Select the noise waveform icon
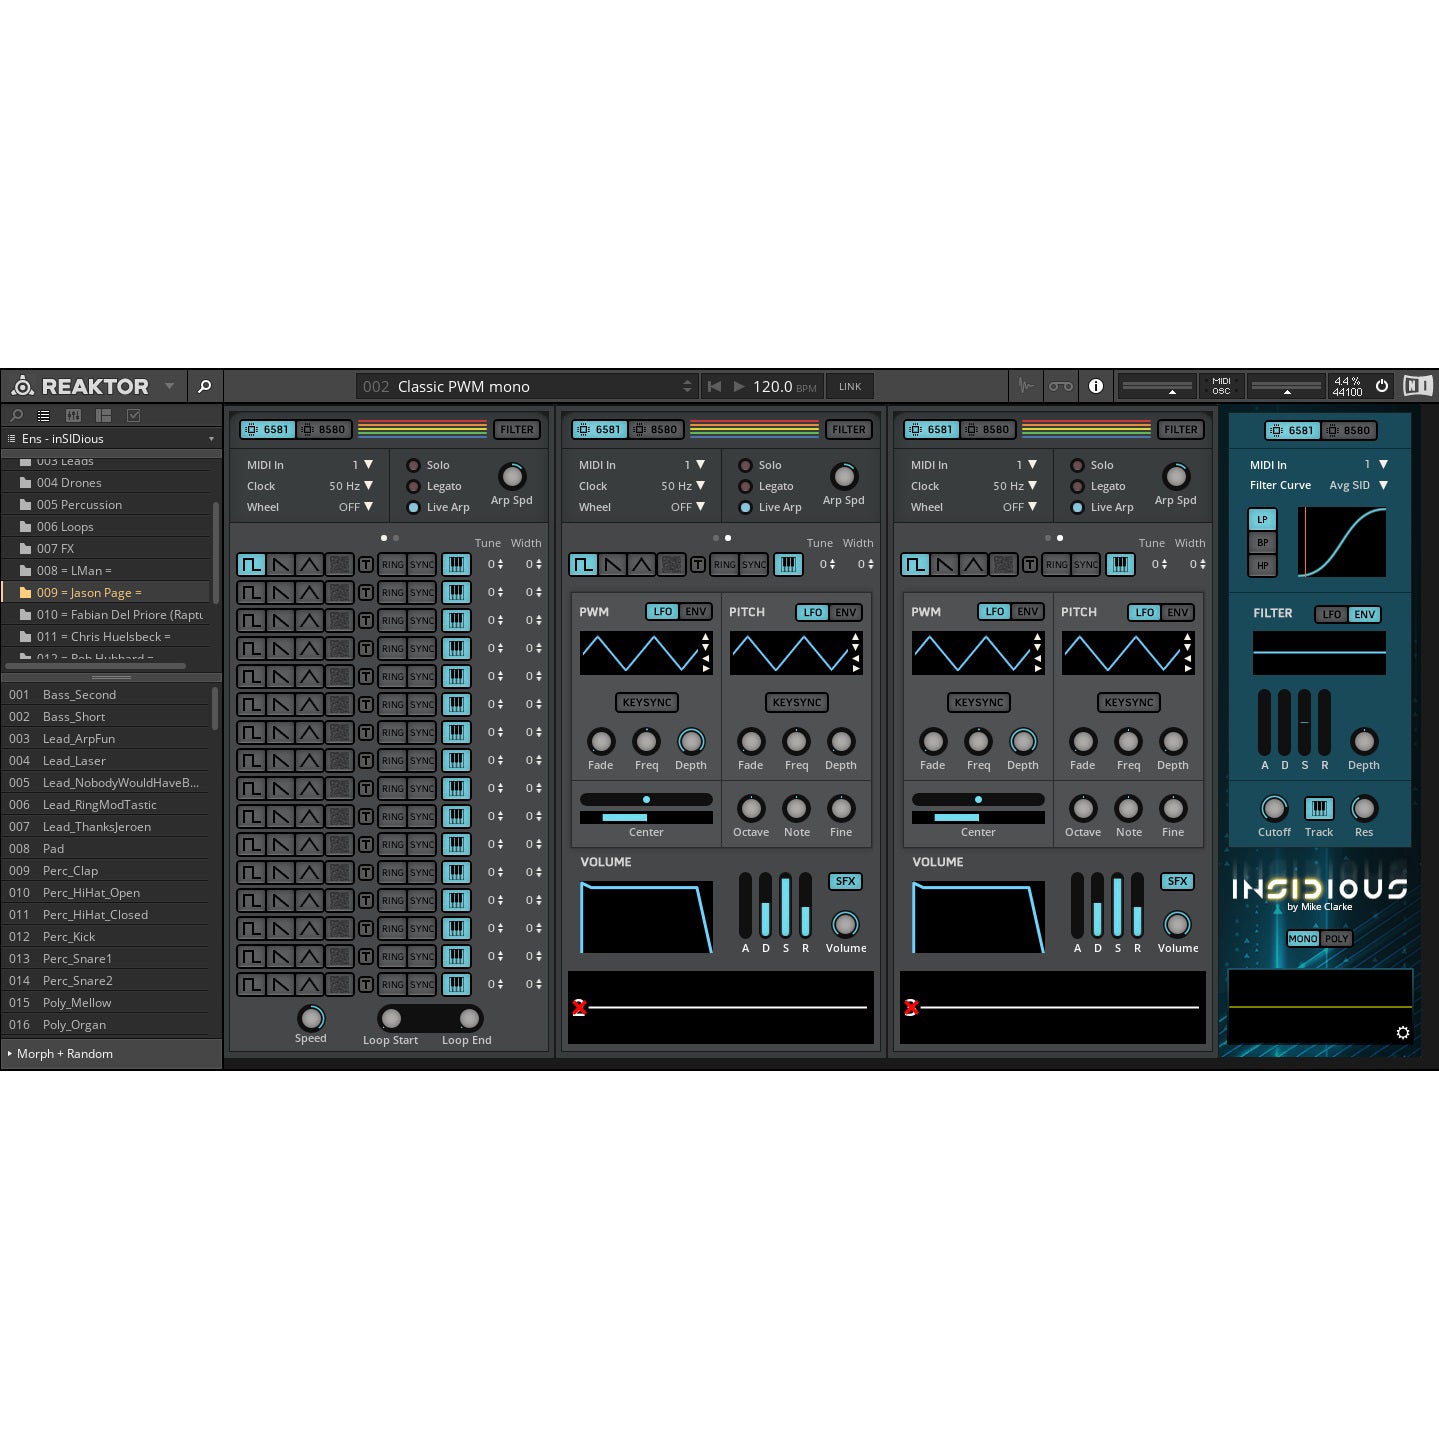 pyautogui.click(x=338, y=563)
